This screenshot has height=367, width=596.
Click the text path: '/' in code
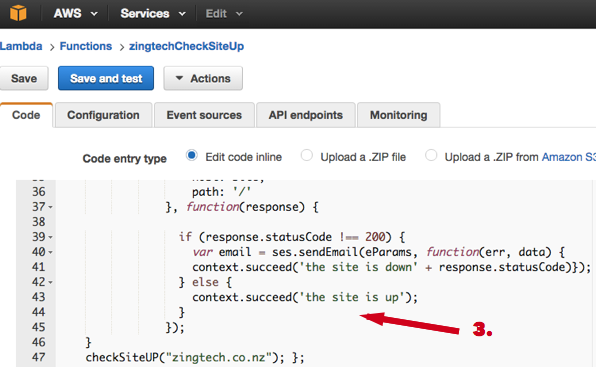[x=221, y=192]
